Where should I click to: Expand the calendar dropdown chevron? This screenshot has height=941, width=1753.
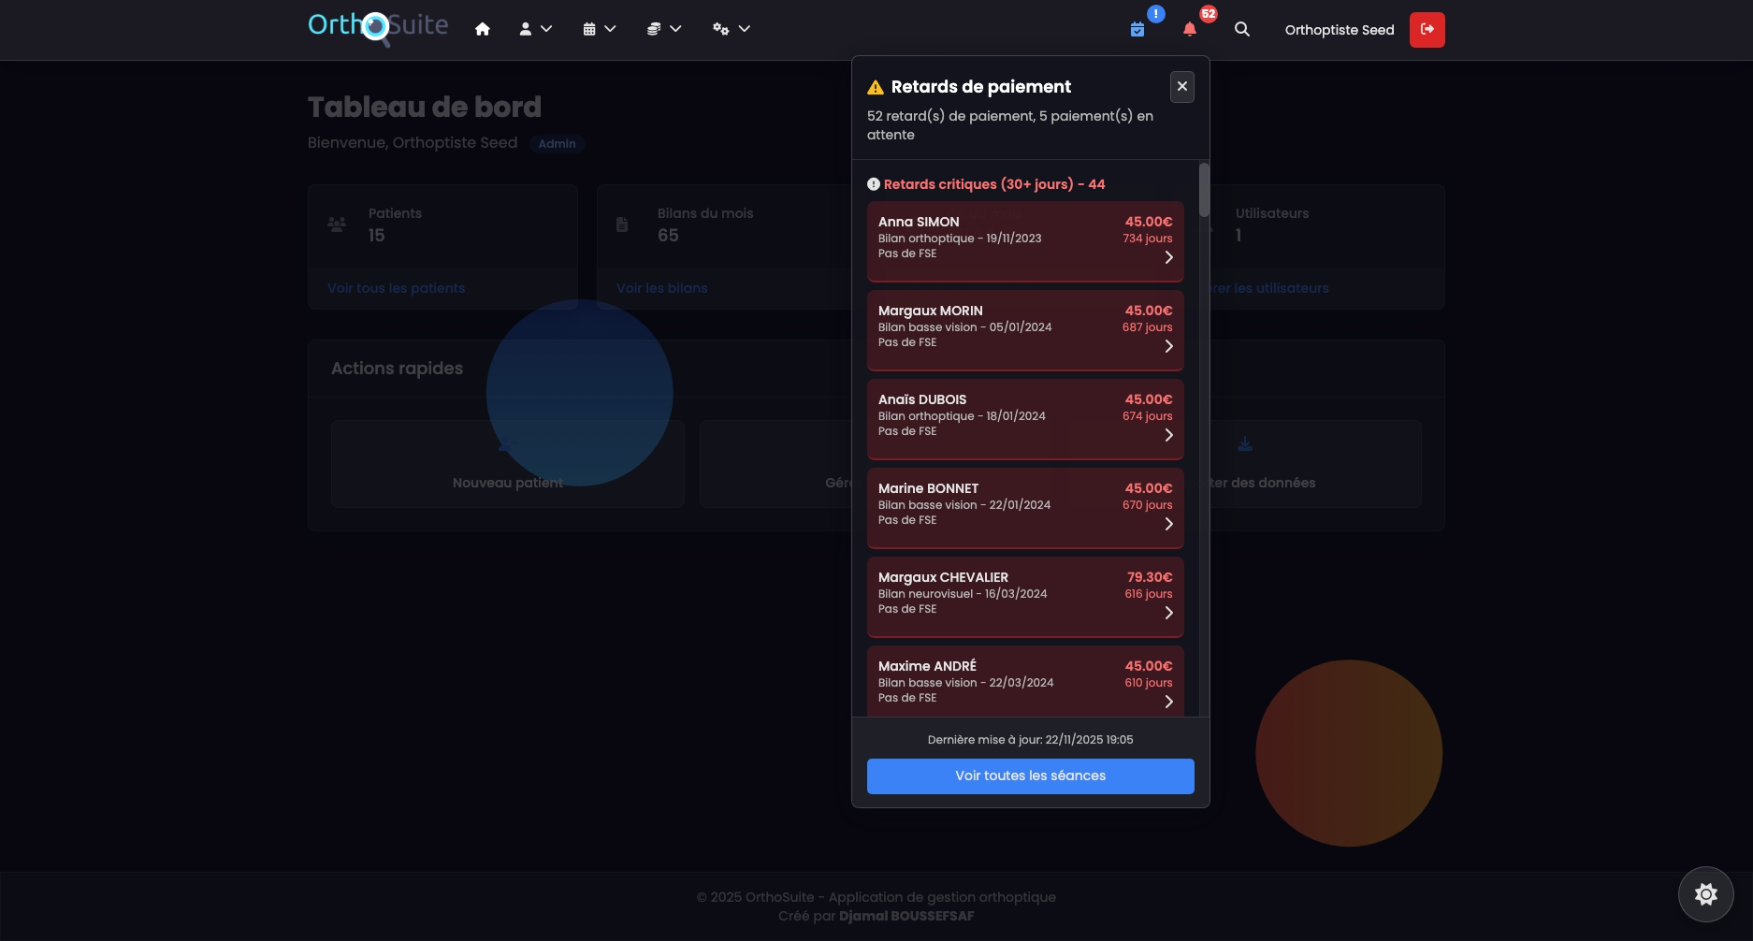(x=611, y=29)
